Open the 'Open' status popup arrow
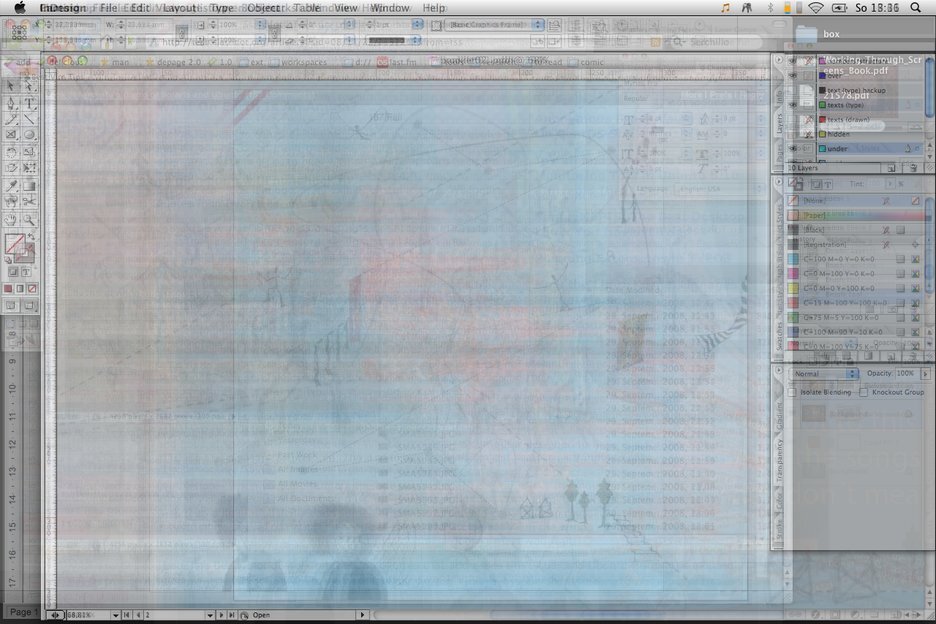This screenshot has width=936, height=624. tap(362, 615)
